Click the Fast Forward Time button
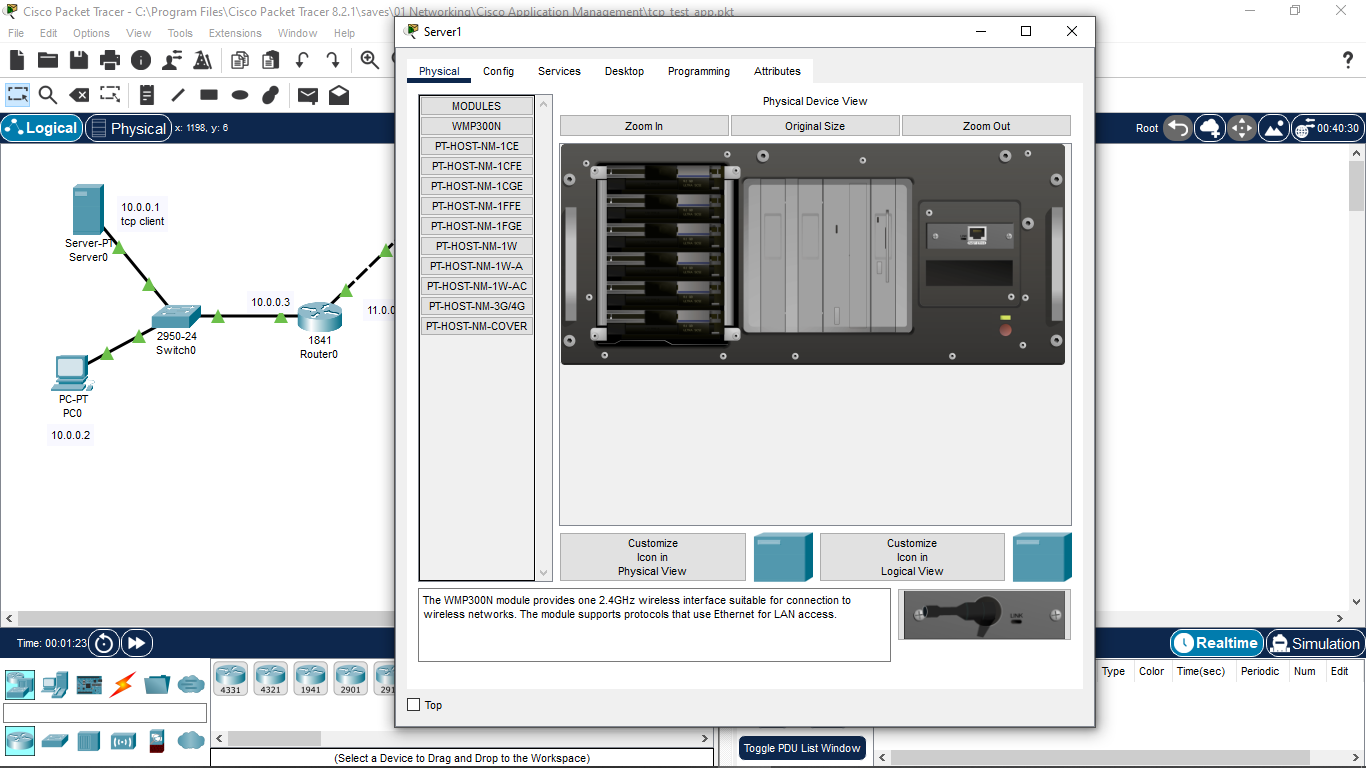This screenshot has height=768, width=1366. pyautogui.click(x=137, y=643)
